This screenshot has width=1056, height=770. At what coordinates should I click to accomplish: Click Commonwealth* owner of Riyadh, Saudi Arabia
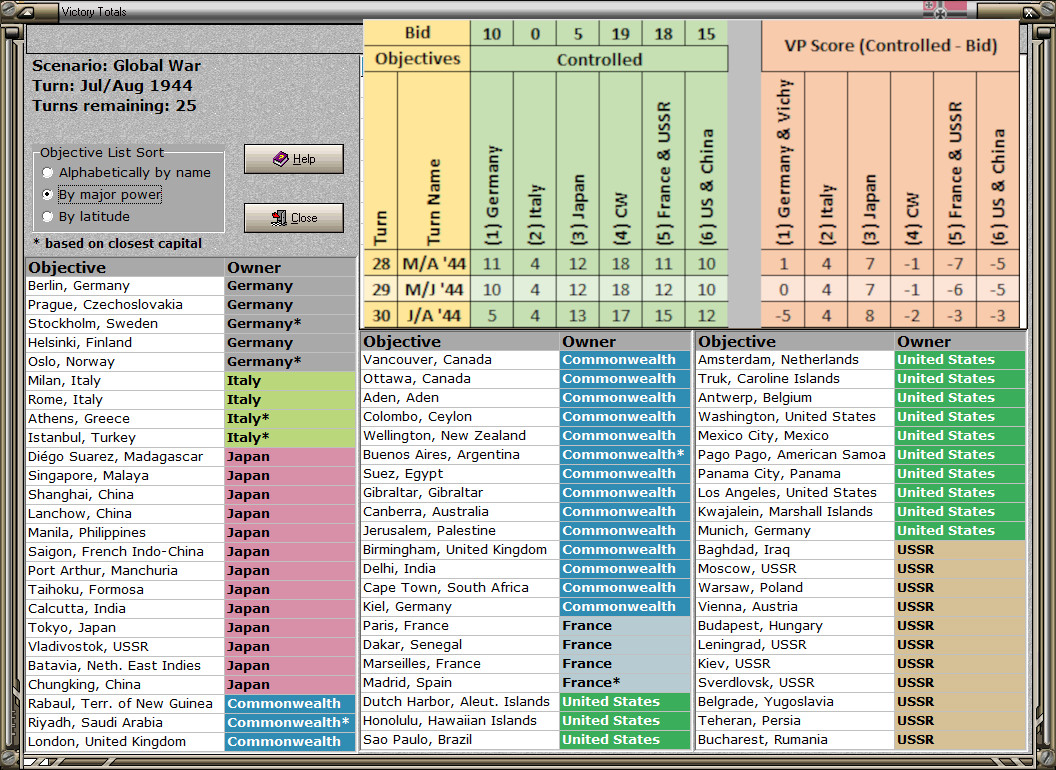290,723
